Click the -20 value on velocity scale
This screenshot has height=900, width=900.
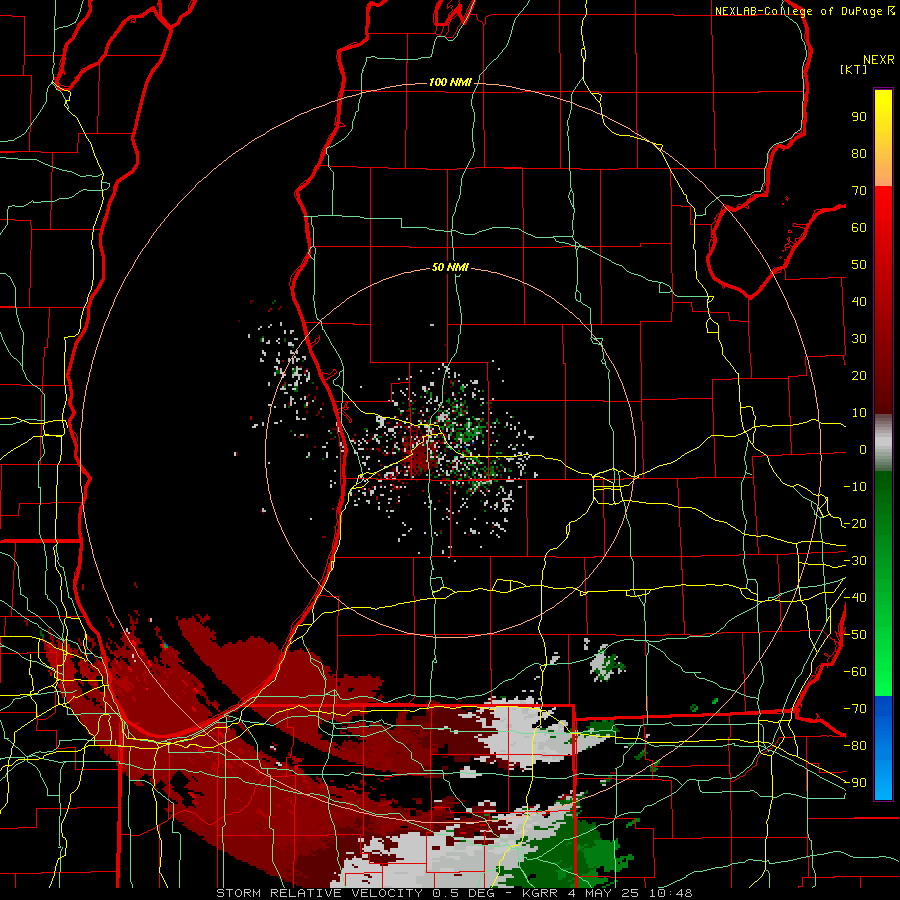[x=855, y=523]
